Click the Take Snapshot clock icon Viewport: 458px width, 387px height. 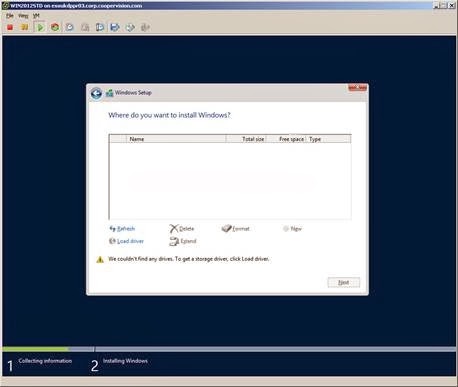click(70, 27)
